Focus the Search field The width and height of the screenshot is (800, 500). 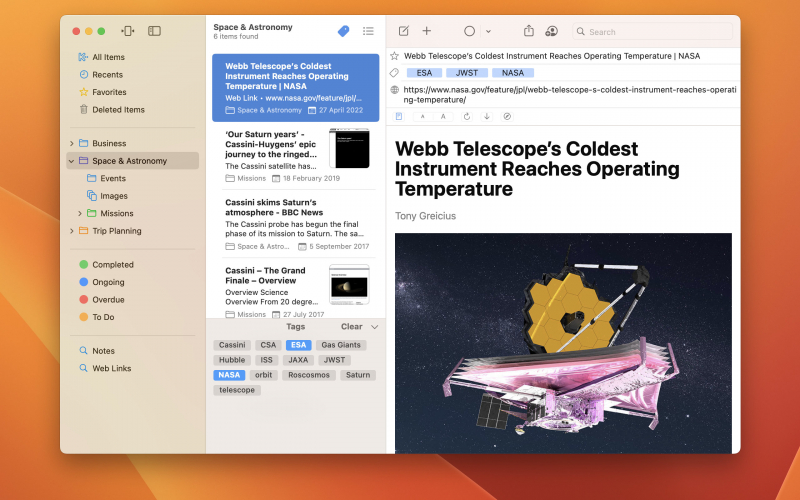pyautogui.click(x=653, y=32)
